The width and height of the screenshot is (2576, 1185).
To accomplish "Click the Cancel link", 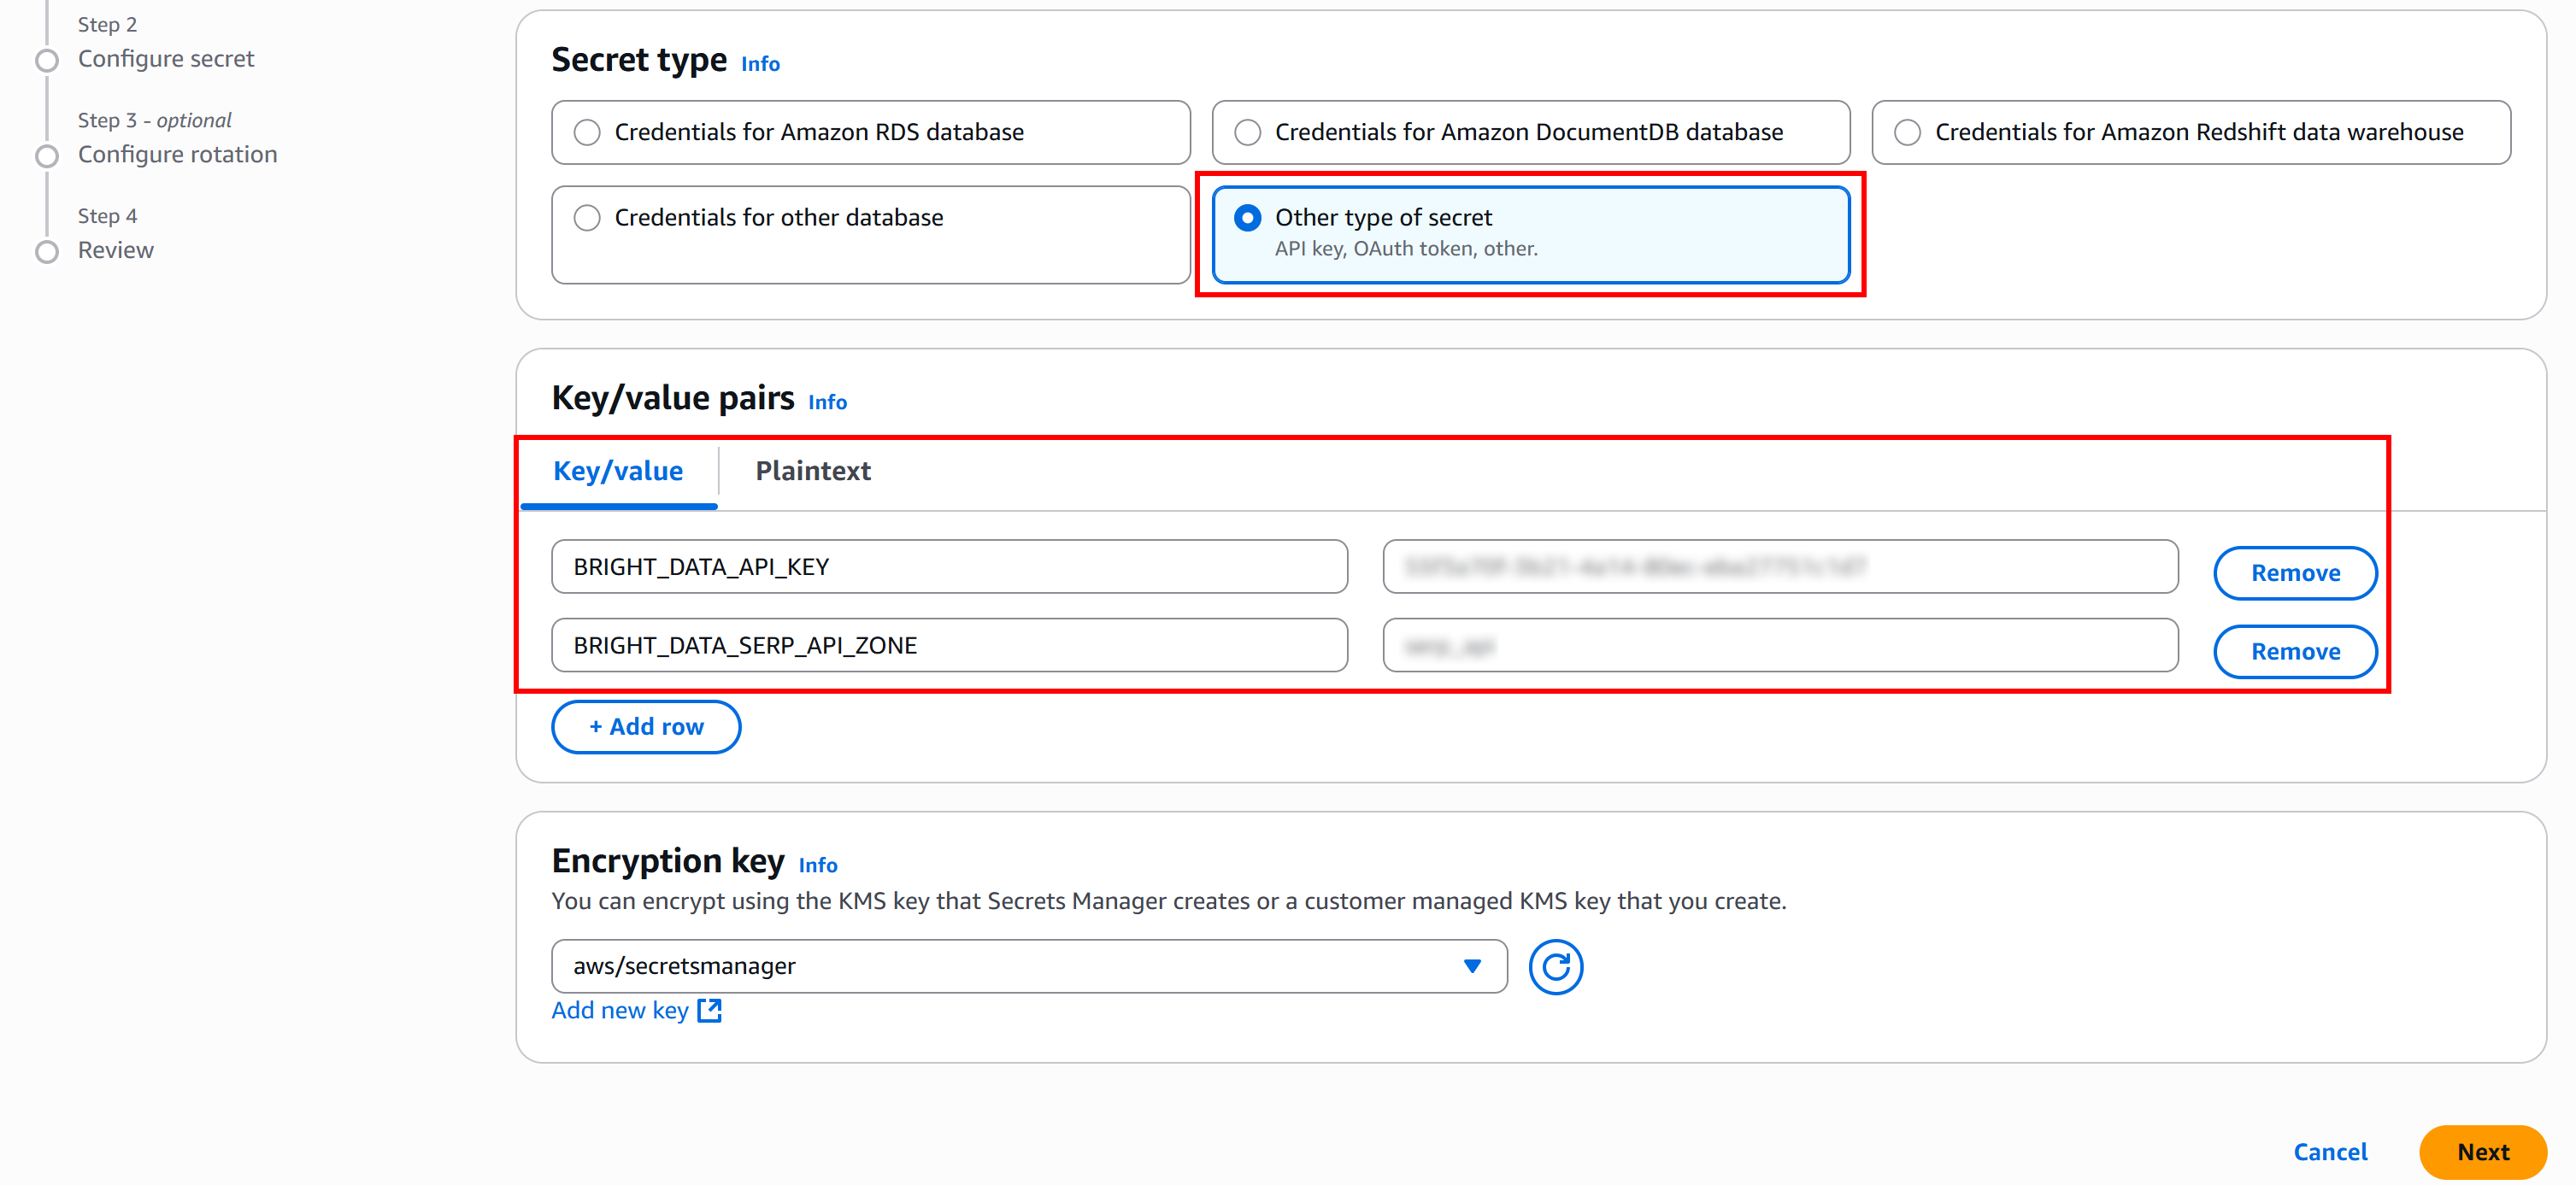I will pyautogui.click(x=2329, y=1151).
